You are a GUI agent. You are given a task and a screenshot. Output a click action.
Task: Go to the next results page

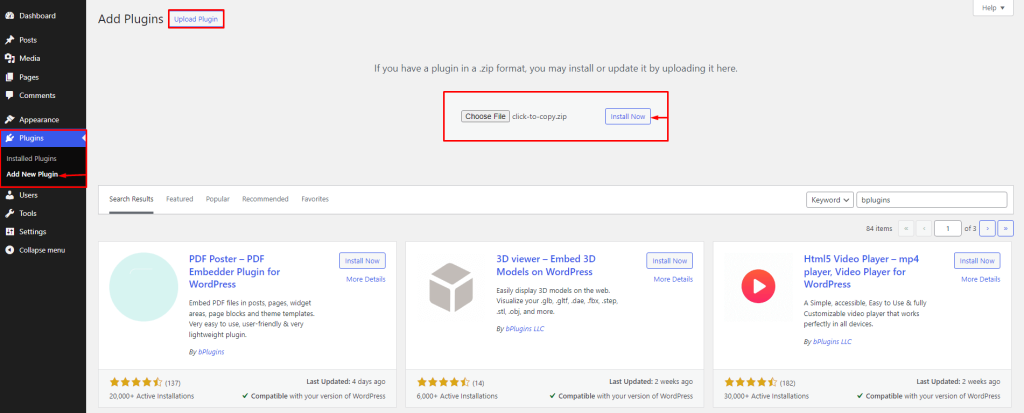(988, 228)
